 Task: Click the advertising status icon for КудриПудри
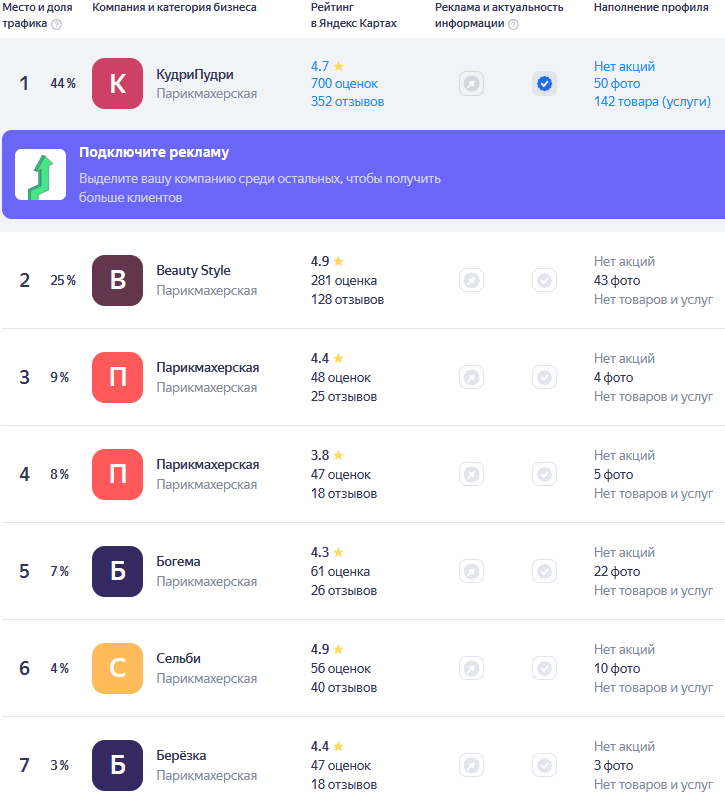pos(471,84)
